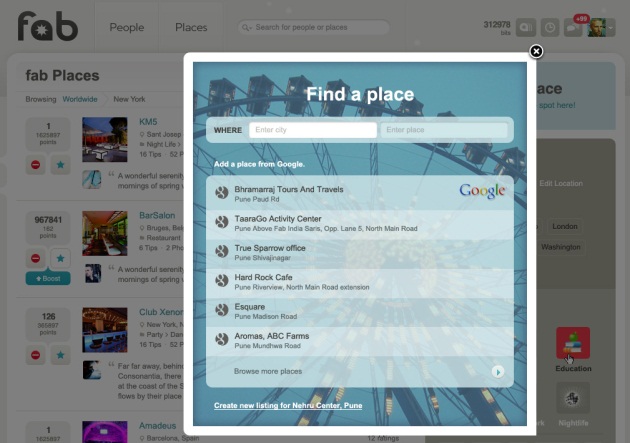Click the reviewer avatar under KM5
Screen dimensions: 630x443
(92, 180)
